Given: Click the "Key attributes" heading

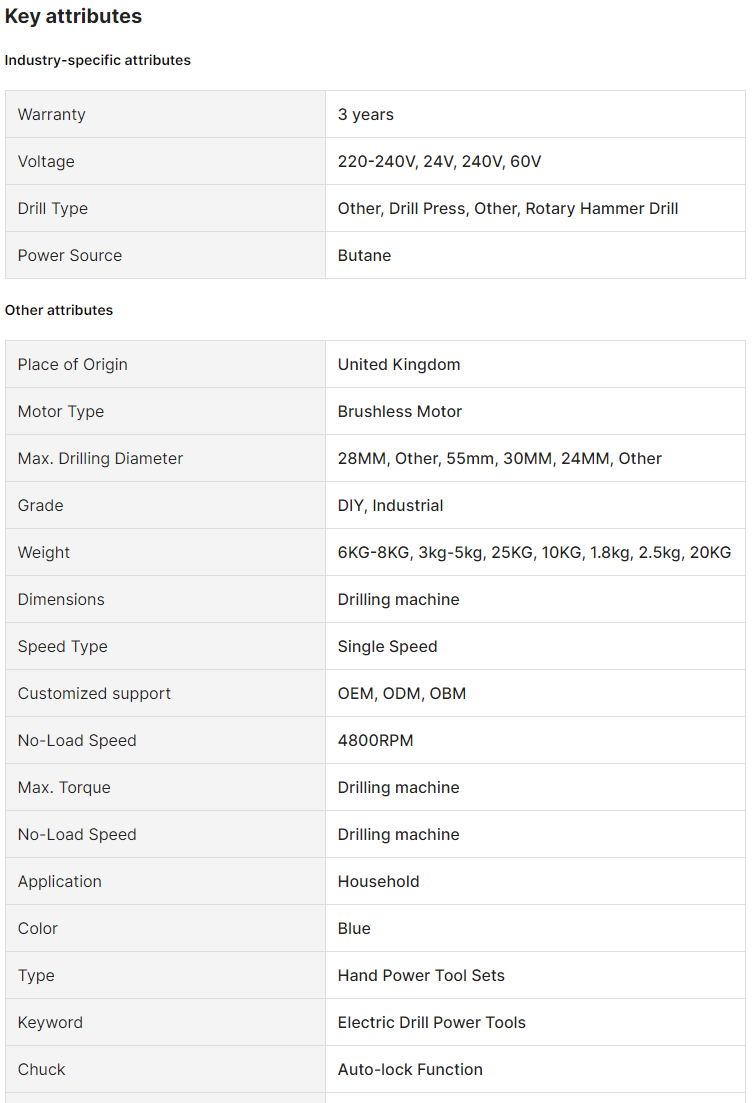Looking at the screenshot, I should 73,16.
